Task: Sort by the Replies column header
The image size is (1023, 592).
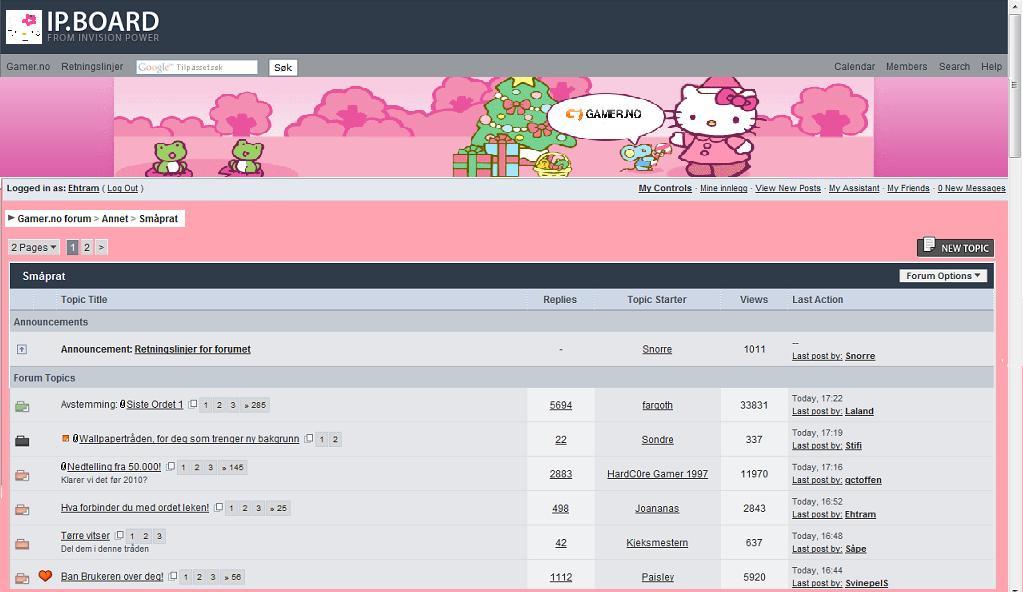Action: pos(560,300)
